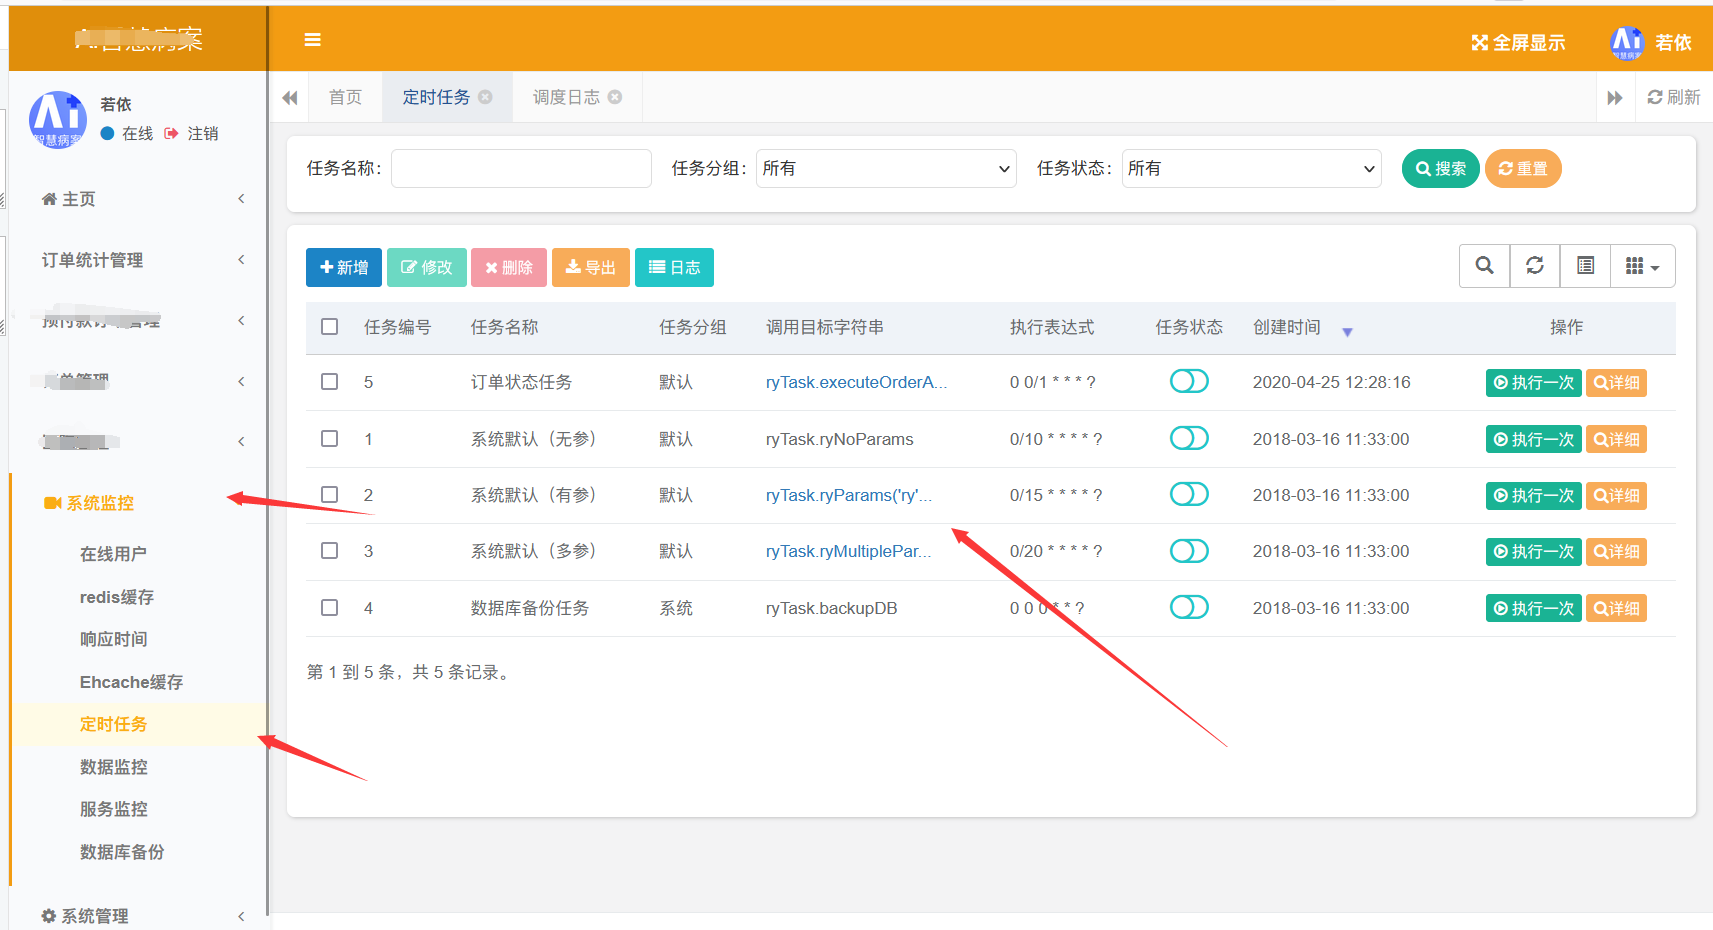Image resolution: width=1713 pixels, height=930 pixels.
Task: Click the refresh icon in the table toolbar
Action: click(1534, 266)
